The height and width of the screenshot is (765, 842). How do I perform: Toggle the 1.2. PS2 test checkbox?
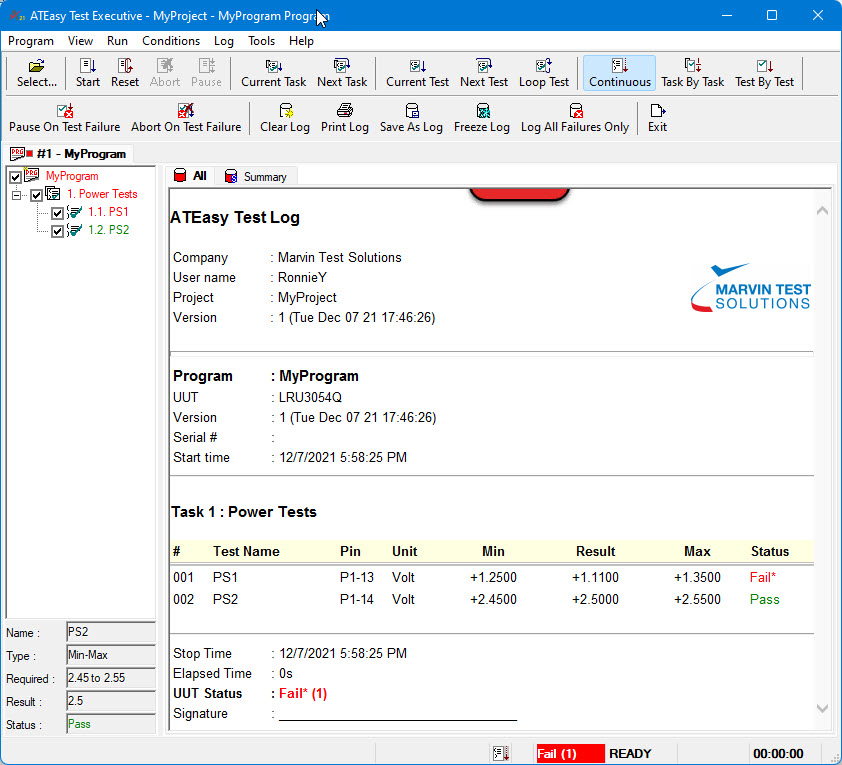[57, 231]
